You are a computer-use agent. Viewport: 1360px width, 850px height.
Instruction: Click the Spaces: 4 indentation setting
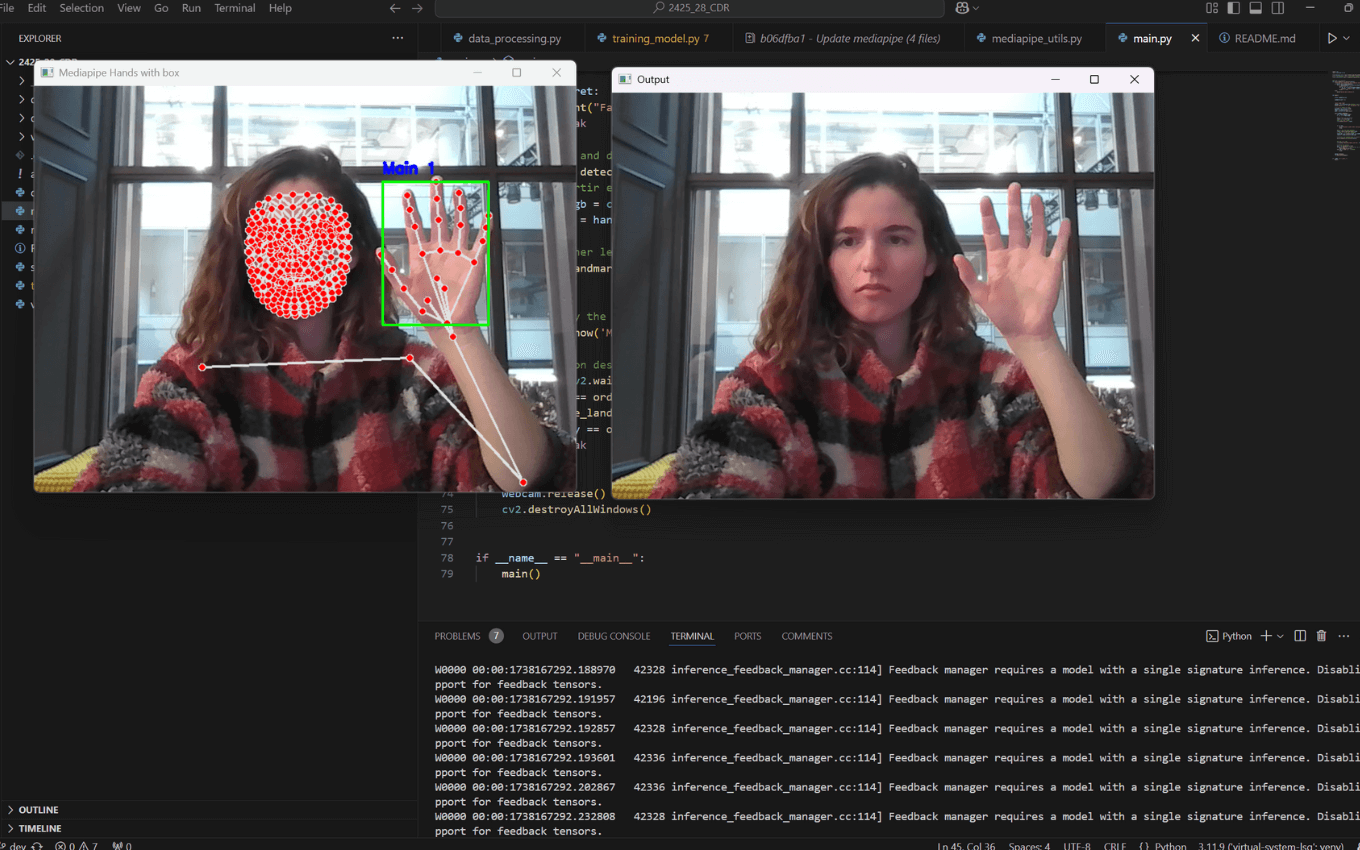coord(1029,846)
